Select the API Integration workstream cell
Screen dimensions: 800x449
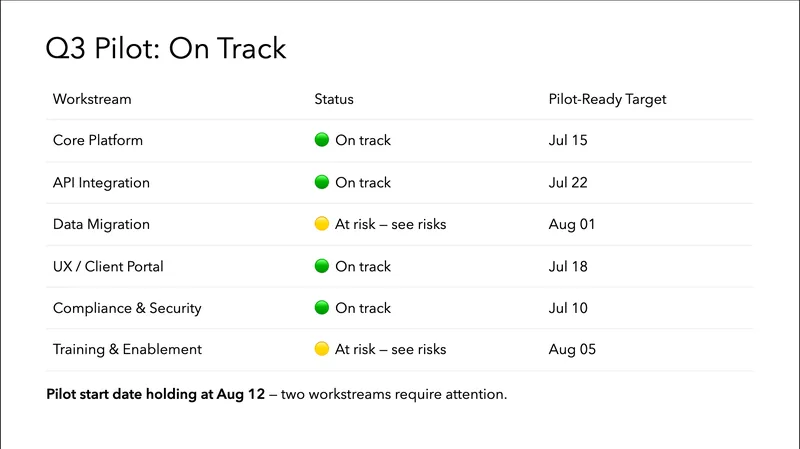tap(101, 182)
